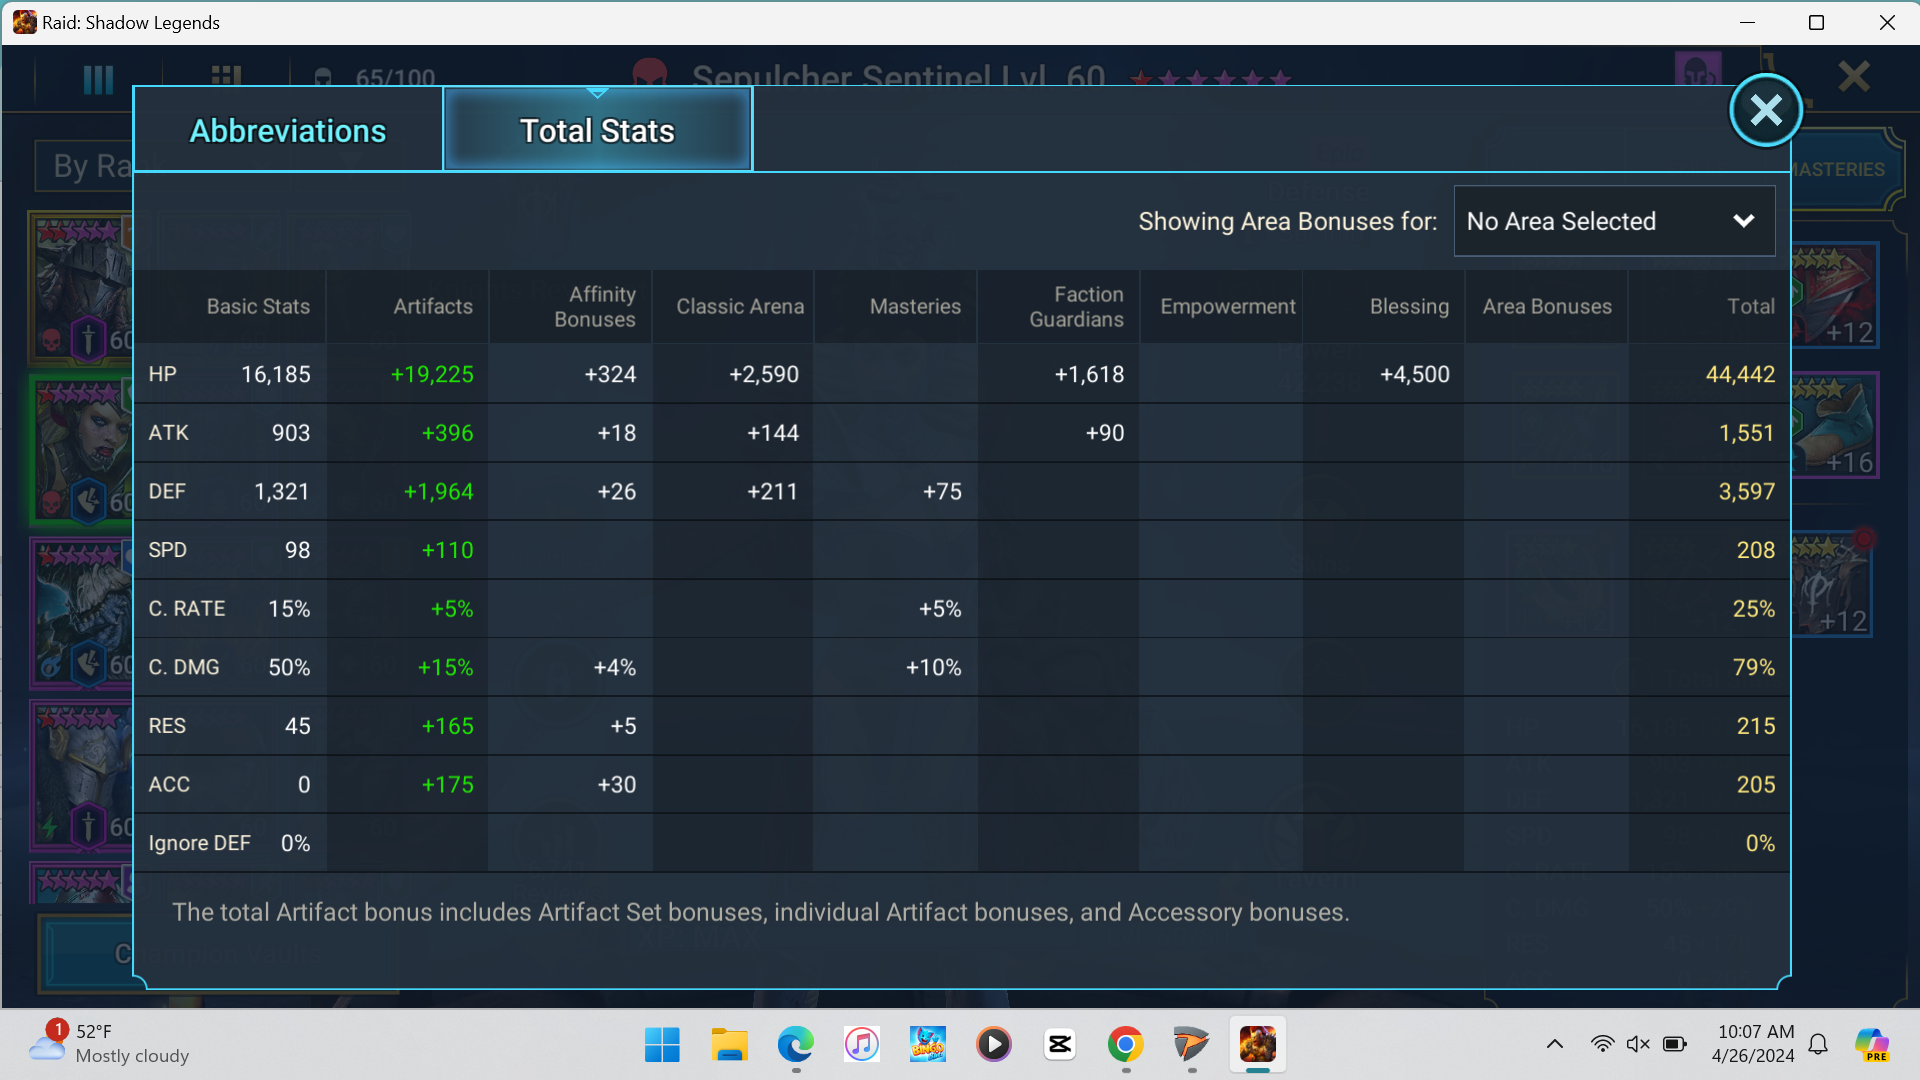
Task: Close the Total Stats popup
Action: (1766, 110)
